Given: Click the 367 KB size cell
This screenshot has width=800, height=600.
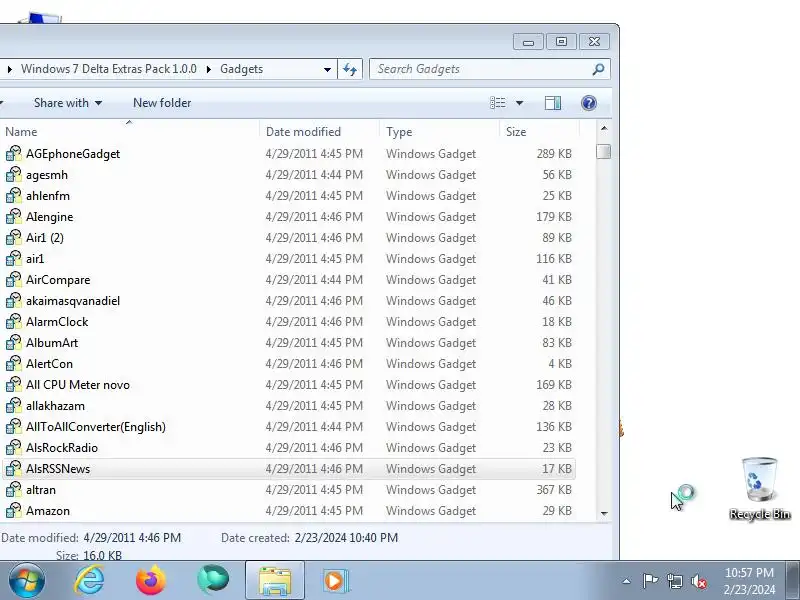Looking at the screenshot, I should coord(554,490).
